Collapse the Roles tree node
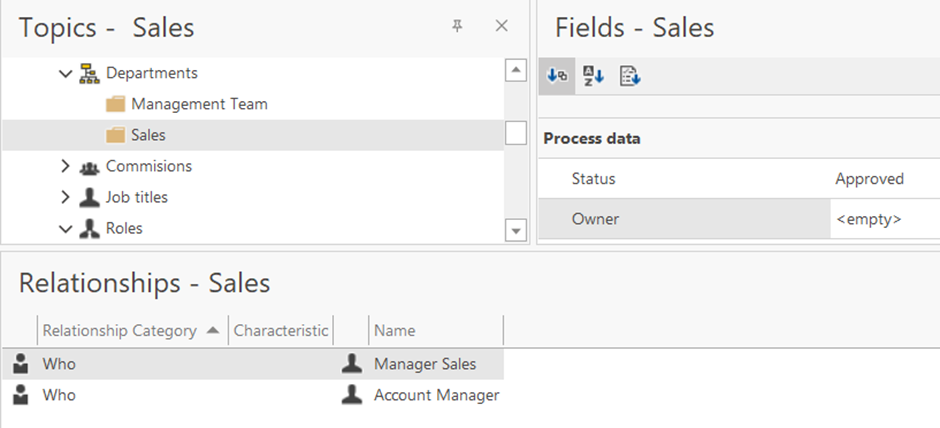The image size is (940, 428). (65, 228)
